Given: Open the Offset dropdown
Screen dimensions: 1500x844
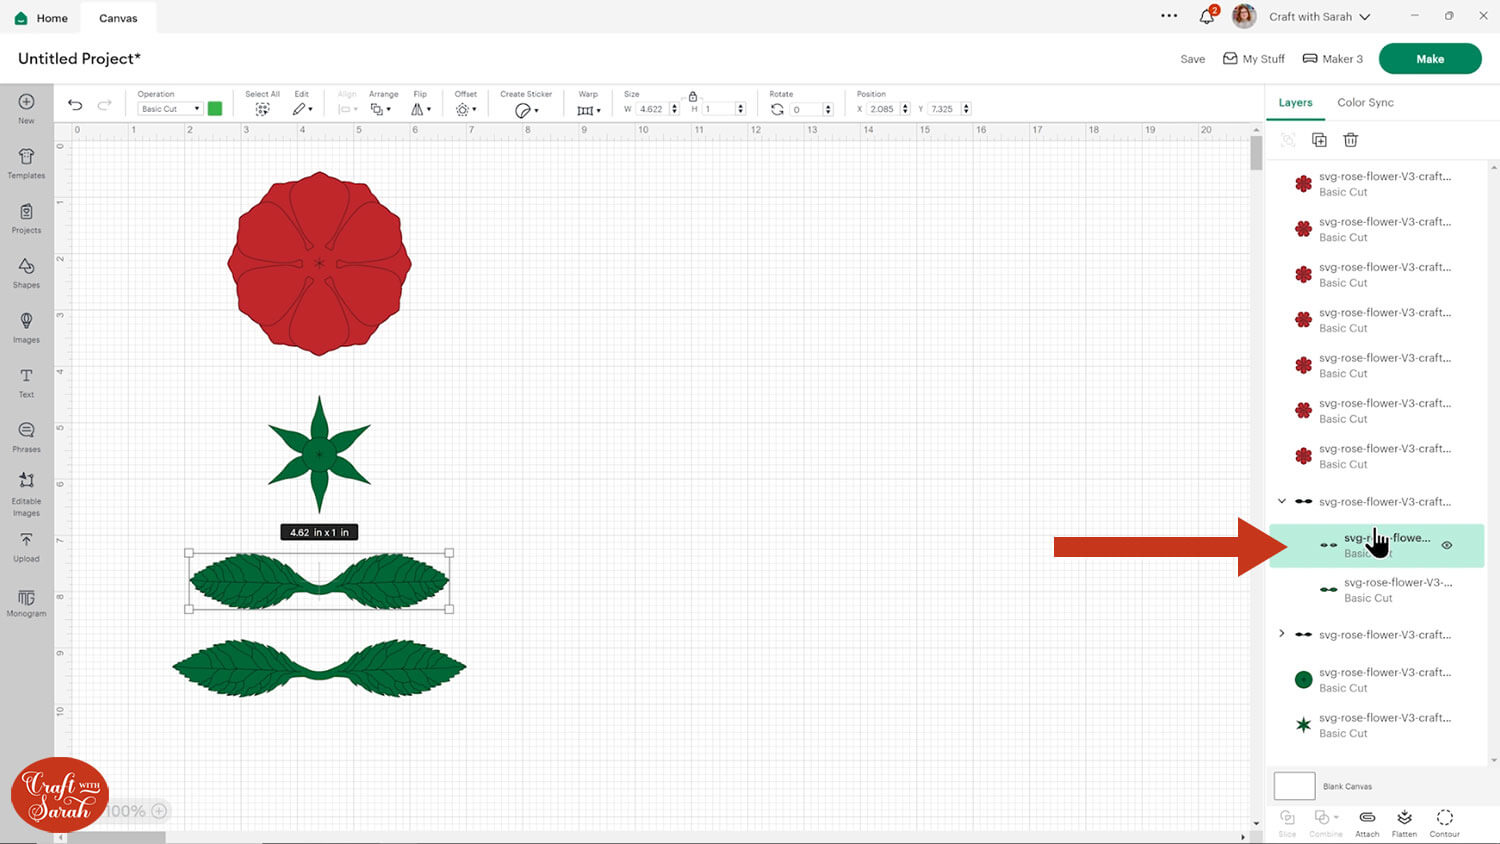Looking at the screenshot, I should 466,109.
